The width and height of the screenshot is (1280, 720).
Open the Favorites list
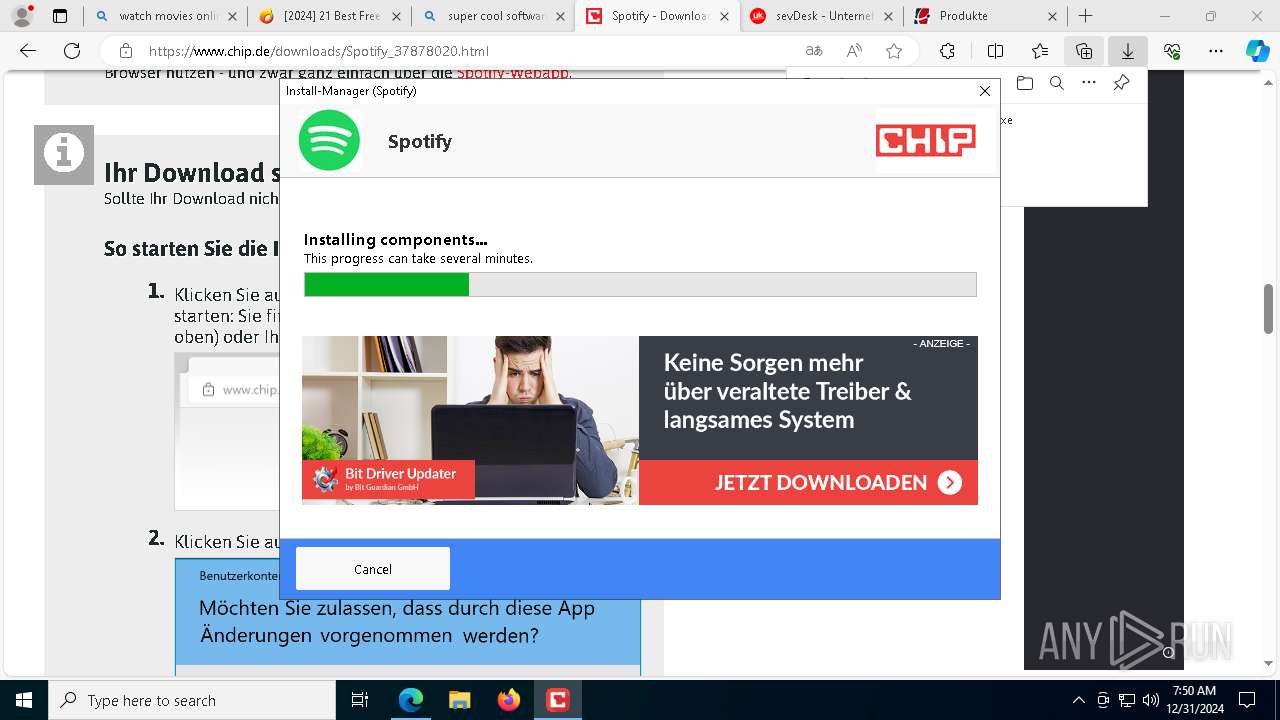tap(1040, 51)
